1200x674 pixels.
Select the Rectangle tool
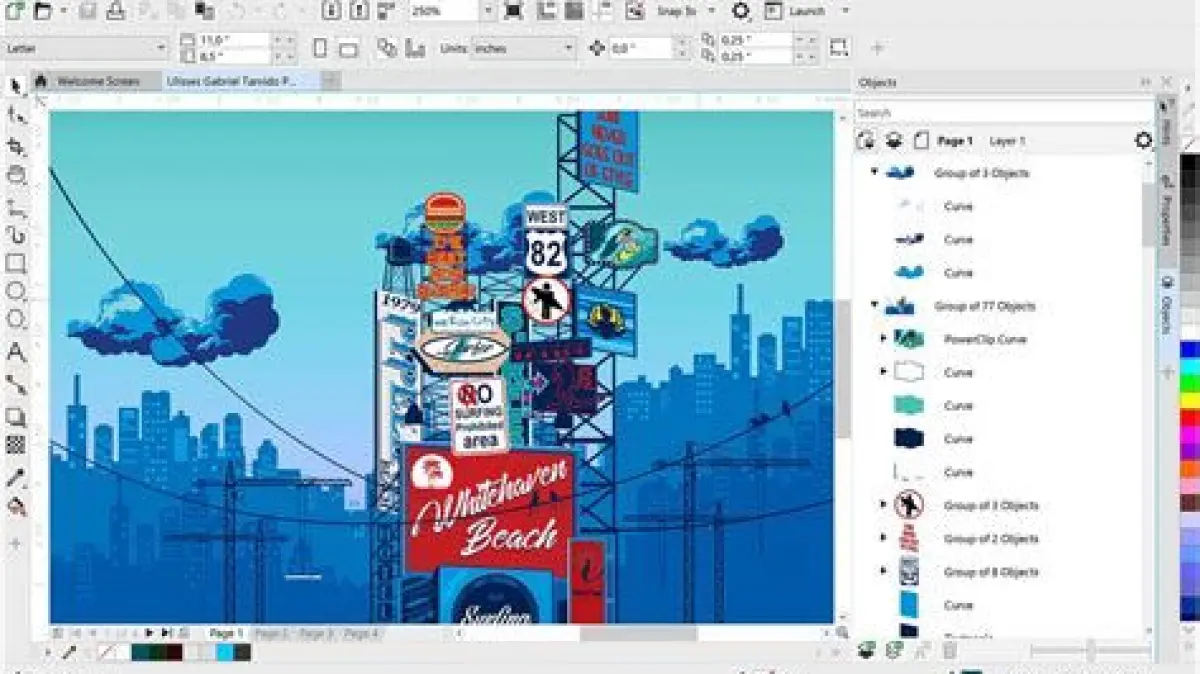15,264
